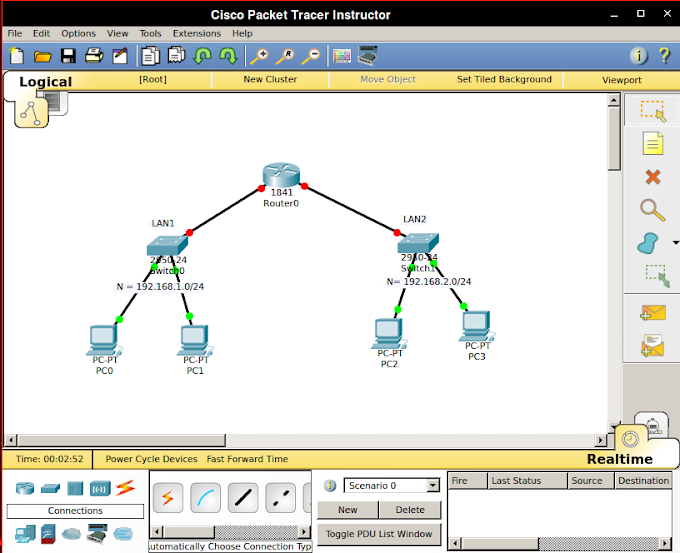This screenshot has height=553, width=680.
Task: Zoom out using the minus magnifier
Action: pyautogui.click(x=311, y=56)
